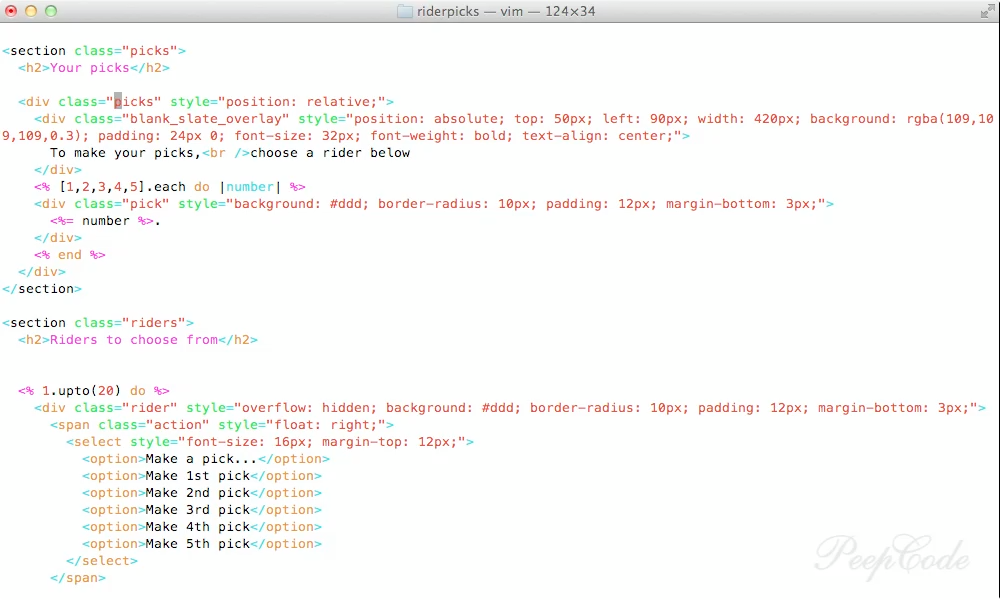Viewport: 1000px width, 600px height.
Task: Zoom the window using the green button
Action: 51,11
